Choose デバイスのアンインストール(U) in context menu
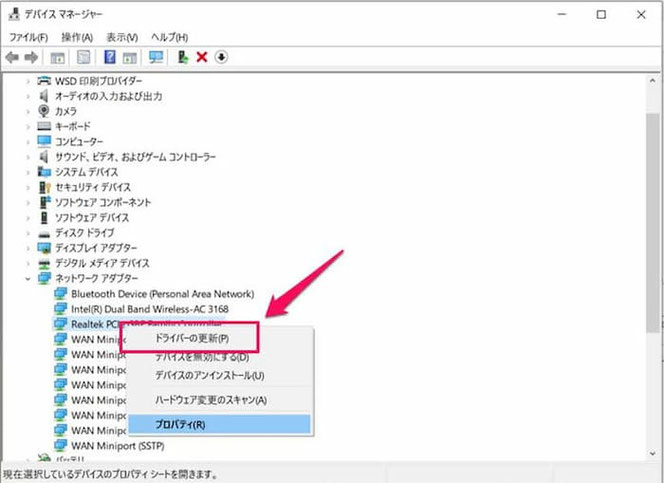 point(210,375)
